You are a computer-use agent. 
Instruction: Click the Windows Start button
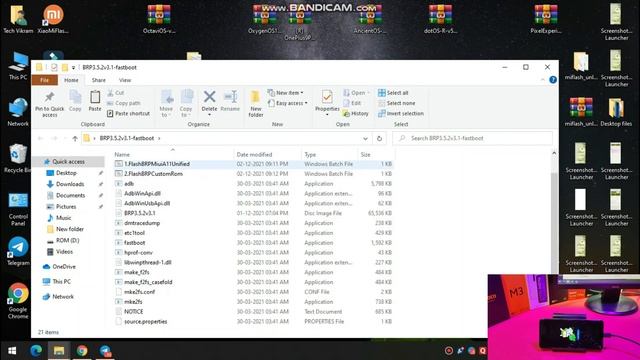click(12, 351)
